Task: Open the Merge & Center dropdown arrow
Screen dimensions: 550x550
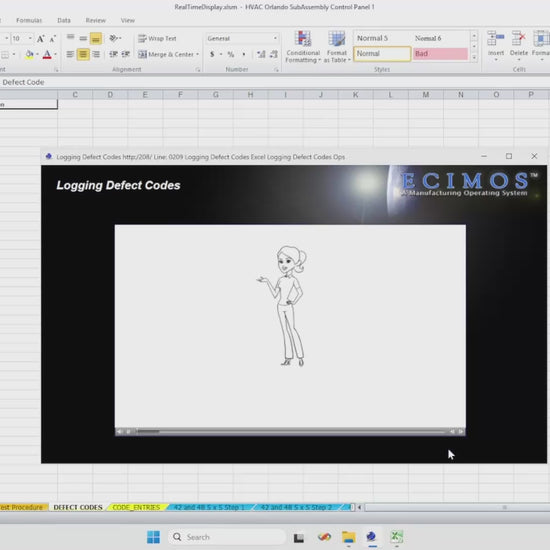Action: 197,54
